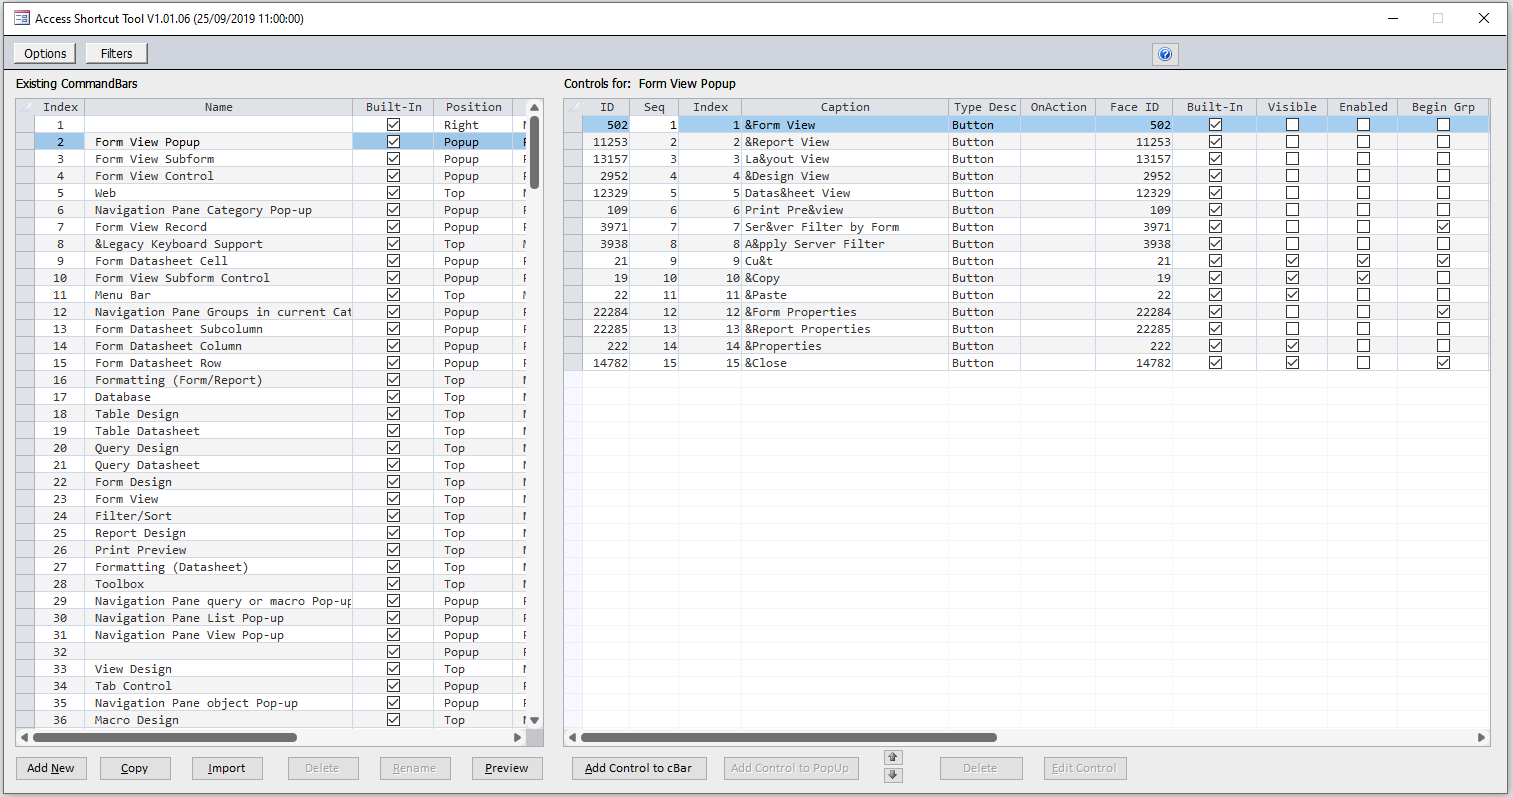Click the '&Report View' caption cell

point(845,142)
